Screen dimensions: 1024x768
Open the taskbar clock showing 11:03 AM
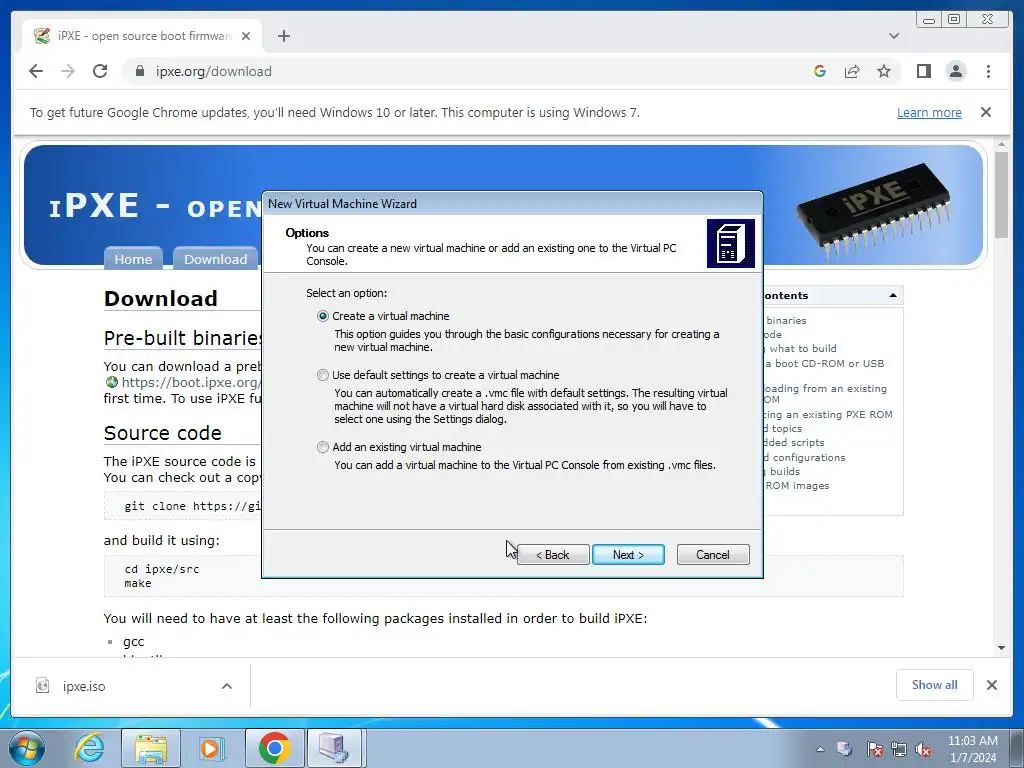pos(972,749)
